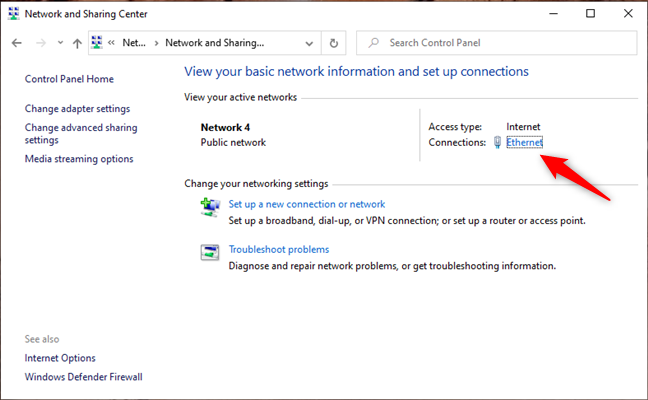648x400 pixels.
Task: Go to Control Panel Home
Action: (69, 79)
